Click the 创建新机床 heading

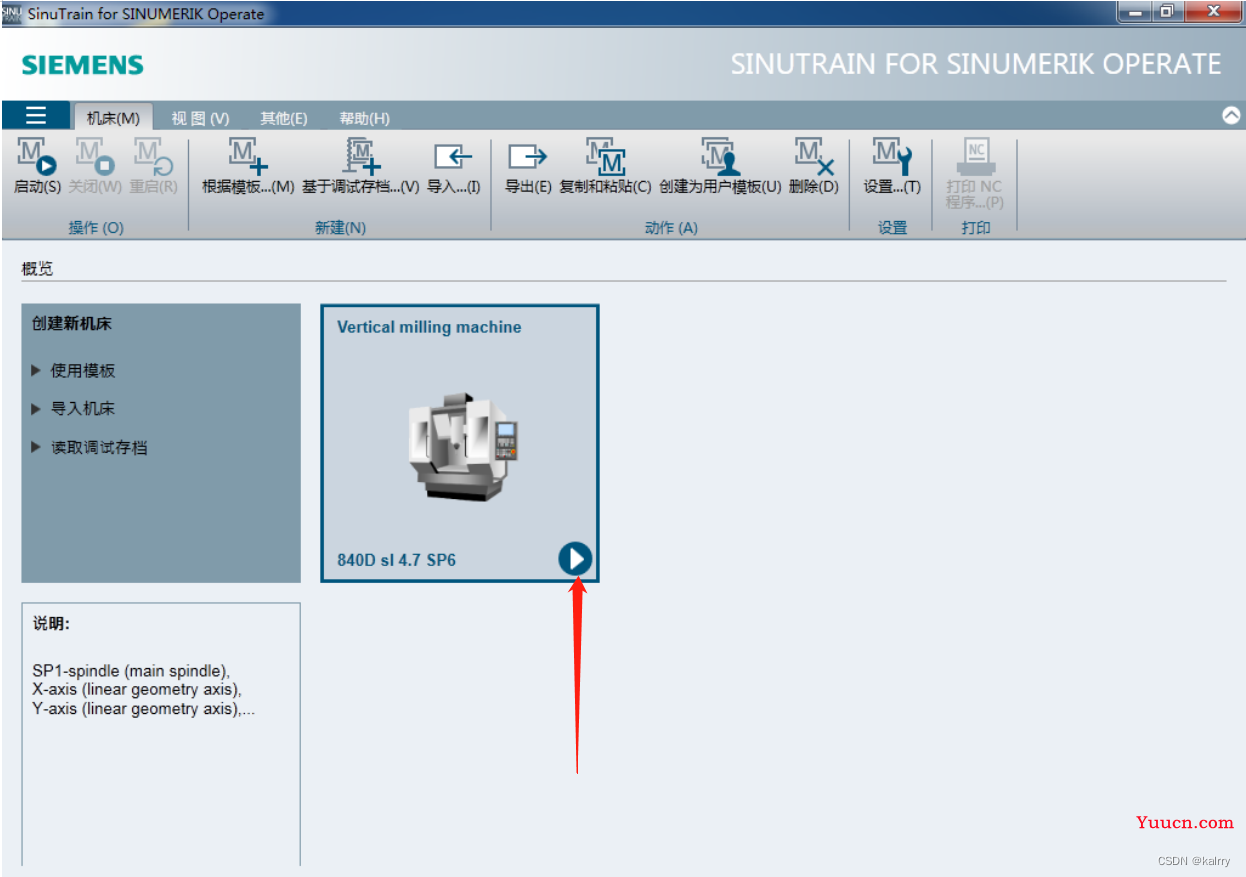pos(72,323)
